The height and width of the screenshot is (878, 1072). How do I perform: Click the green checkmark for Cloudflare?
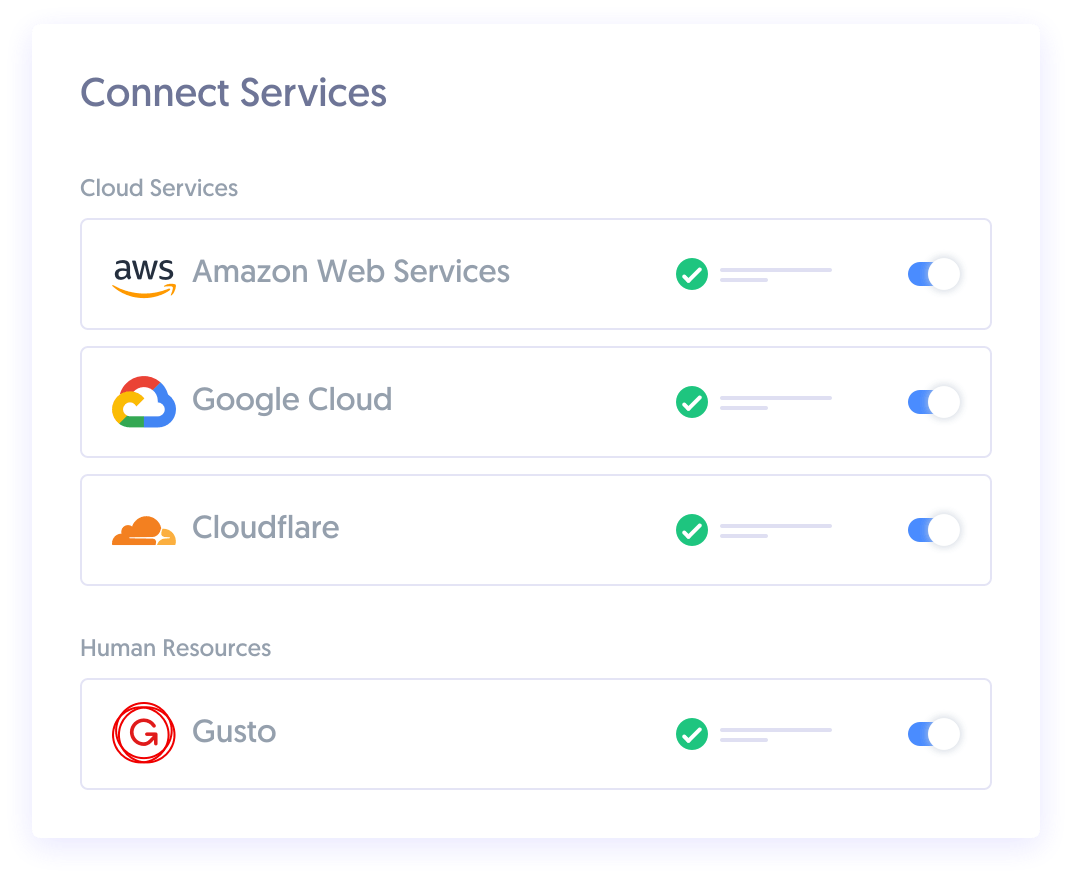tap(692, 530)
